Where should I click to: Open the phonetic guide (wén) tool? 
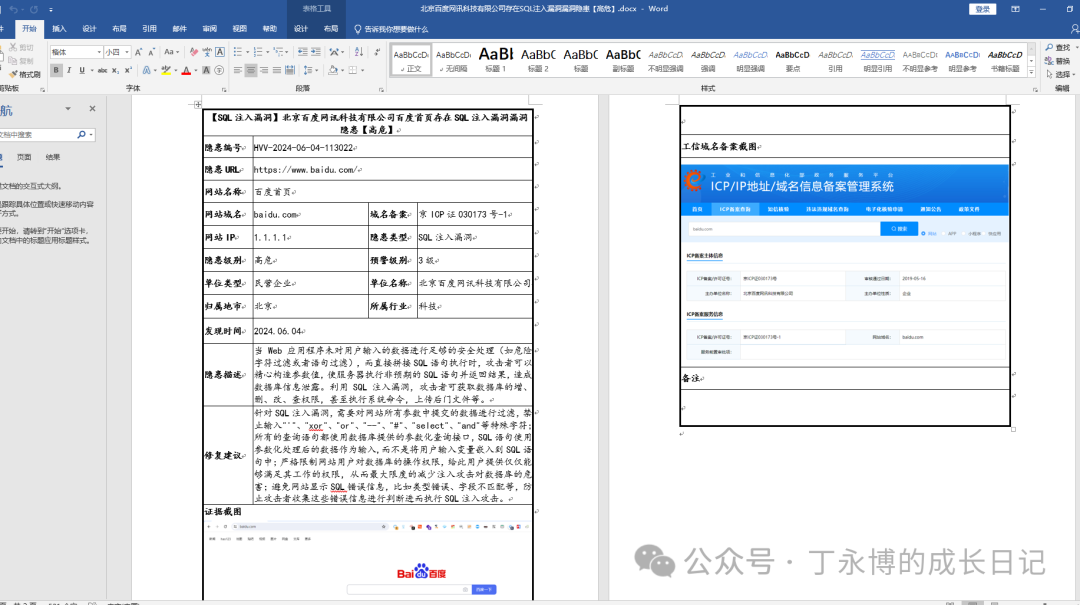click(207, 52)
